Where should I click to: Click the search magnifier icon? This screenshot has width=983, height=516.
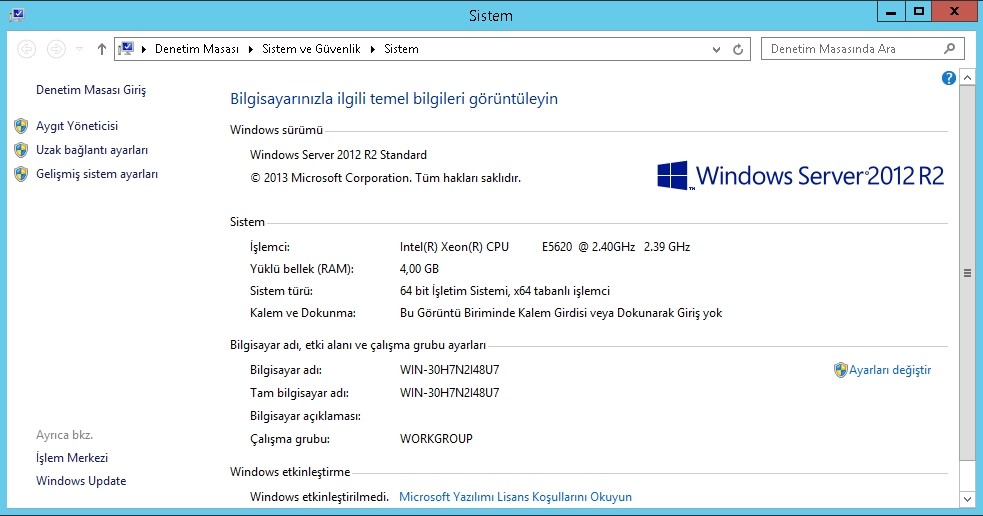click(950, 48)
